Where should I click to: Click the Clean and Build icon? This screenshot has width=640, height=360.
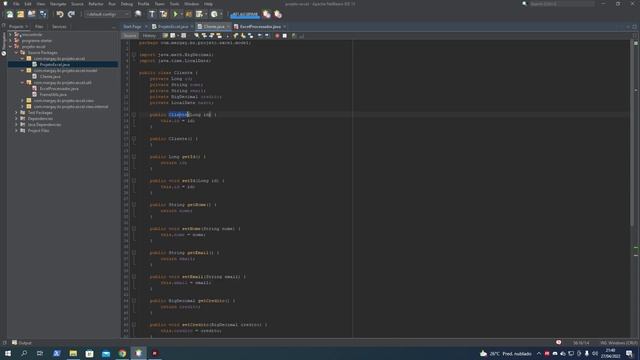163,14
